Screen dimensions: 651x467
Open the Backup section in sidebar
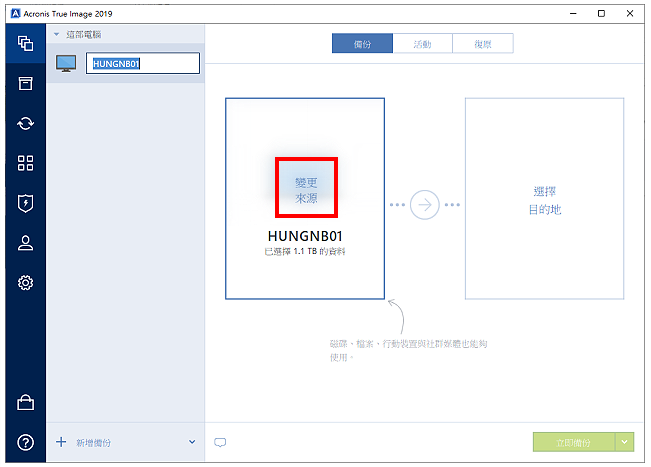point(25,43)
